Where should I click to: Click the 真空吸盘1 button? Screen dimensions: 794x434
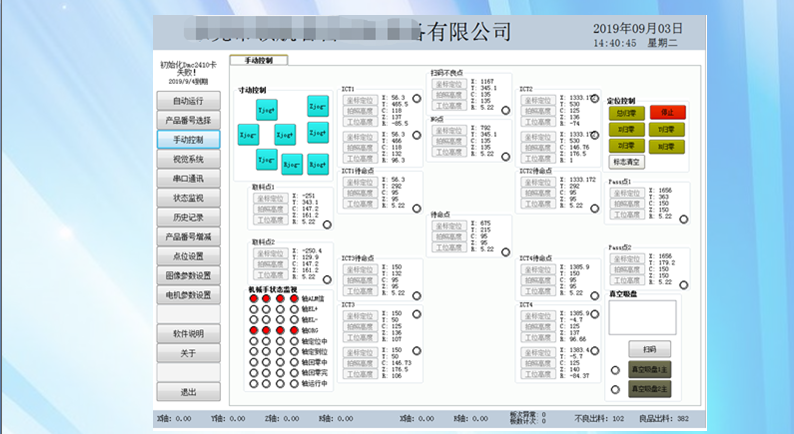coord(650,370)
